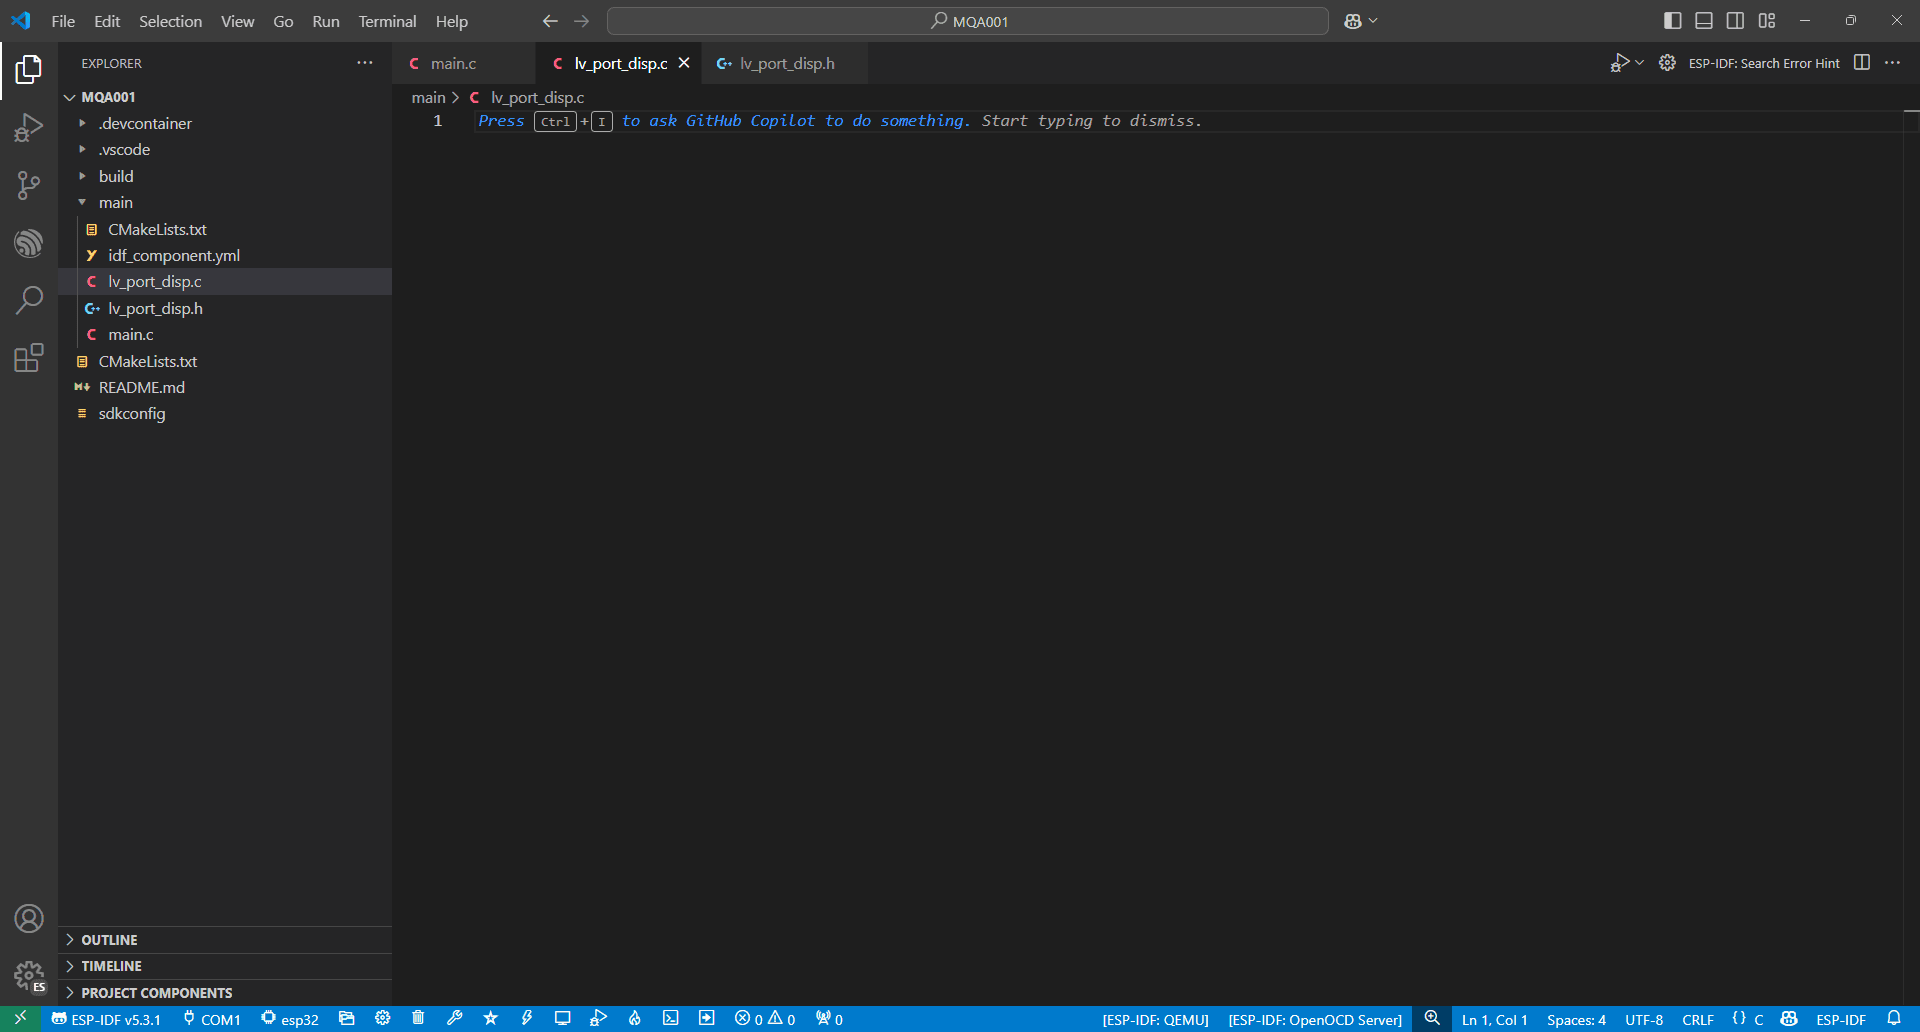Open Selection menu

pyautogui.click(x=170, y=21)
